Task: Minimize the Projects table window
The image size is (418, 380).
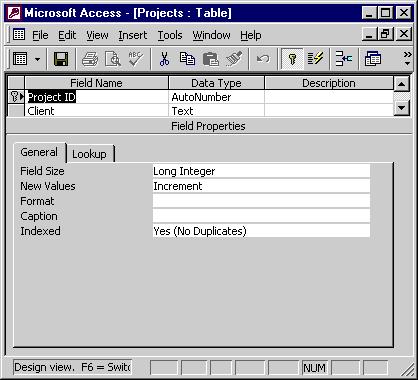Action: pyautogui.click(x=369, y=34)
